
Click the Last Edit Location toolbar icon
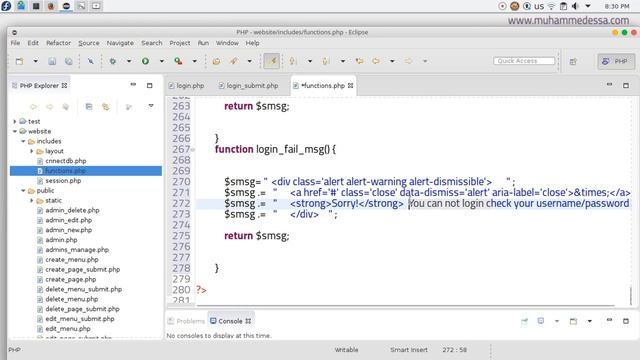[x=359, y=61]
